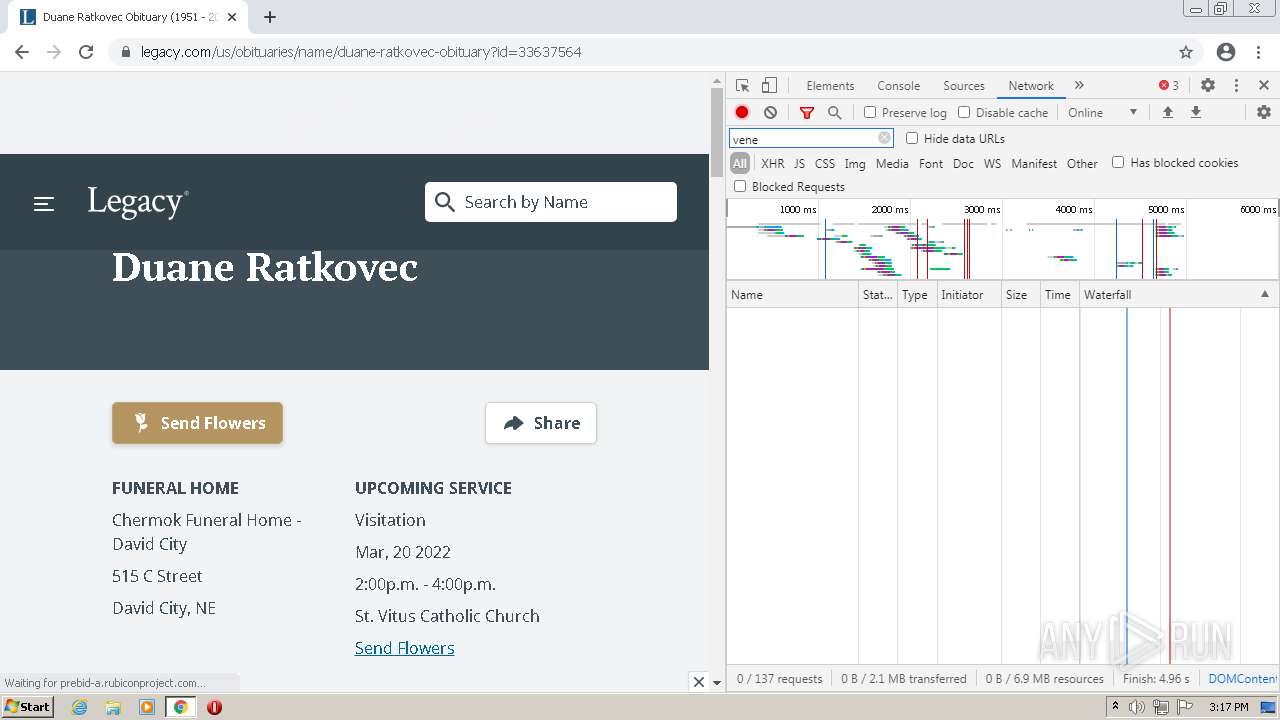The width and height of the screenshot is (1280, 720).
Task: Filter requests by CSS
Action: coord(824,163)
